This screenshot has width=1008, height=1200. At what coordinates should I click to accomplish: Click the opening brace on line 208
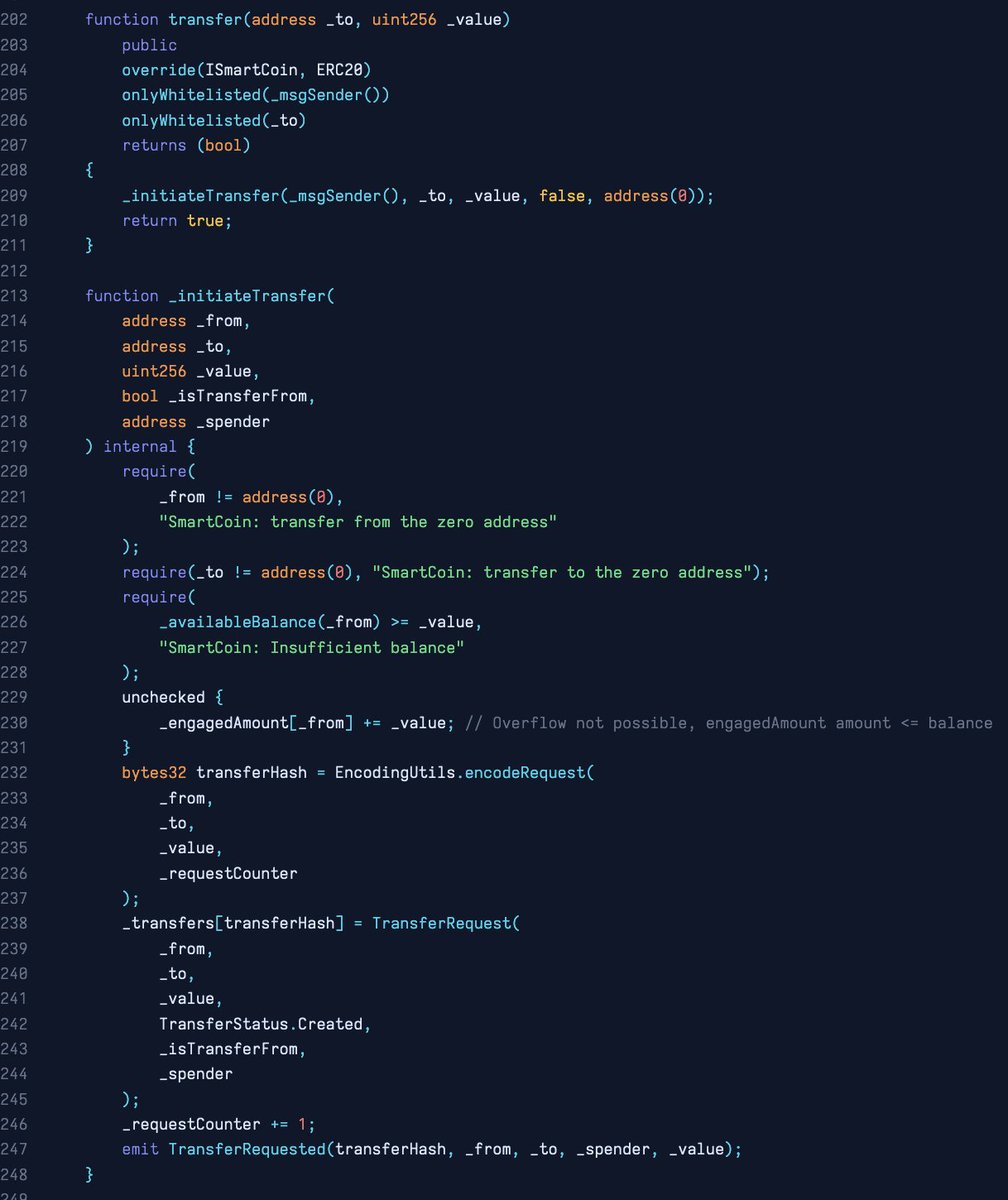point(89,170)
